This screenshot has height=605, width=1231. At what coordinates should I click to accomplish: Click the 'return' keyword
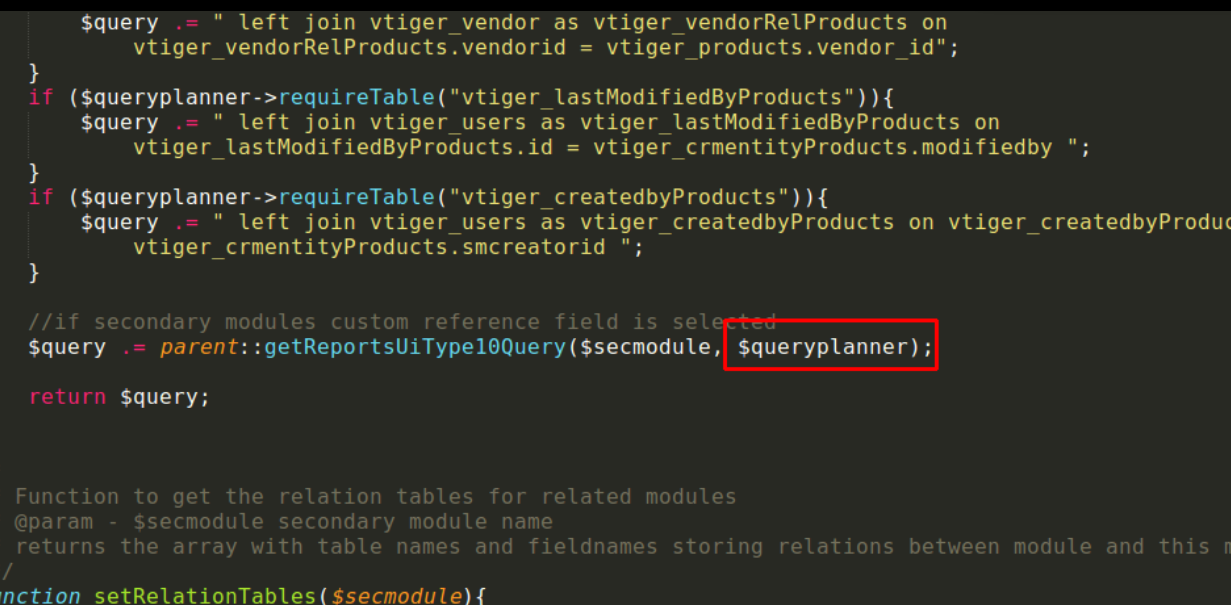coord(68,397)
